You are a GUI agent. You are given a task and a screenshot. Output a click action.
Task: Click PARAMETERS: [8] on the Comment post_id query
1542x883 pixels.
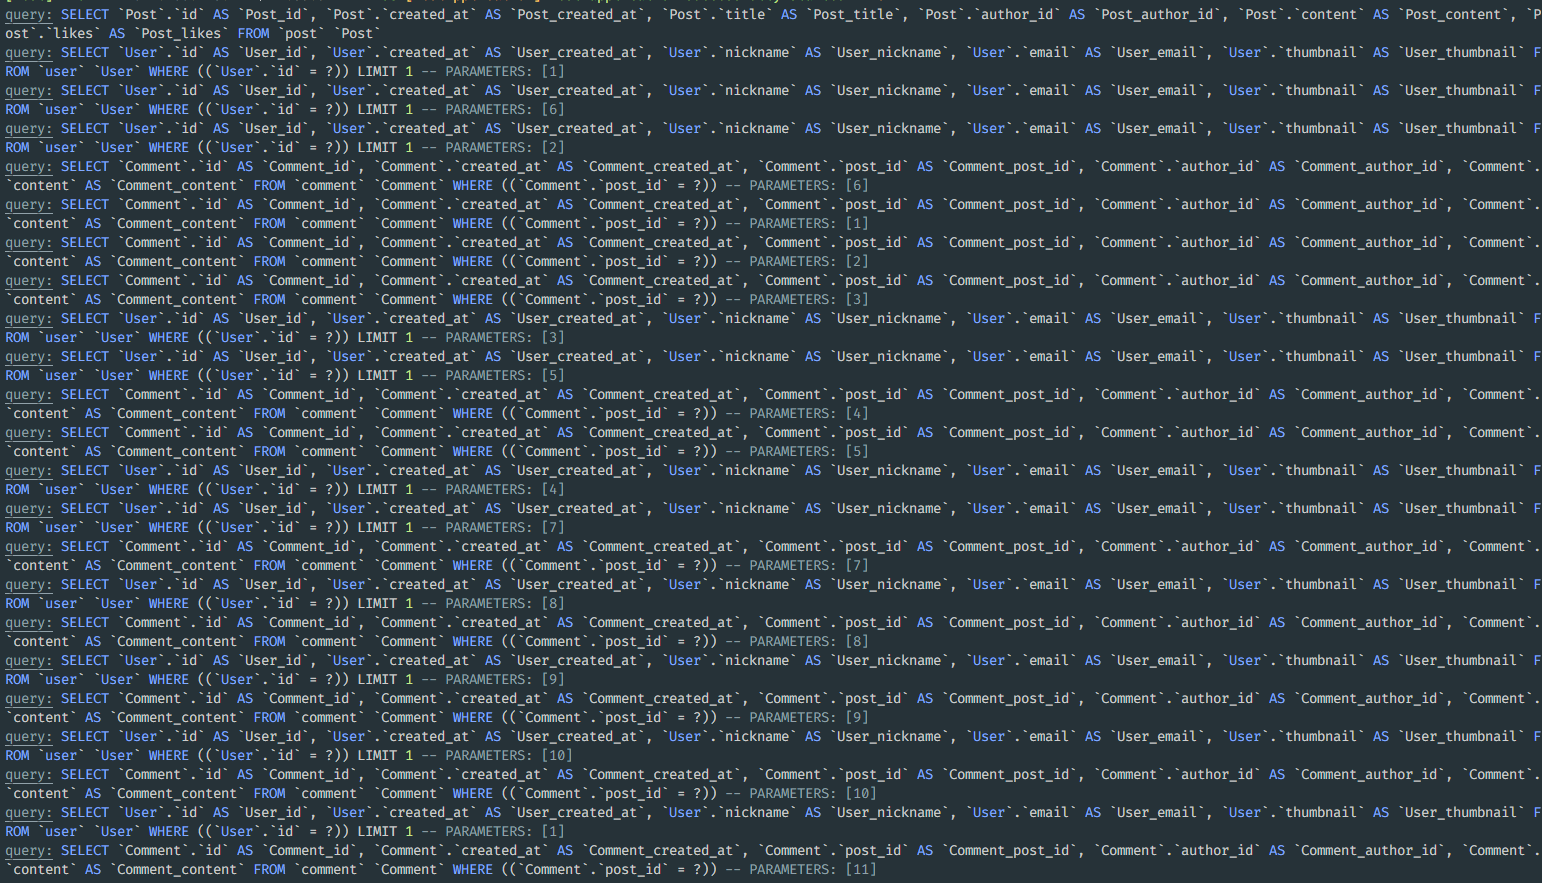(809, 641)
